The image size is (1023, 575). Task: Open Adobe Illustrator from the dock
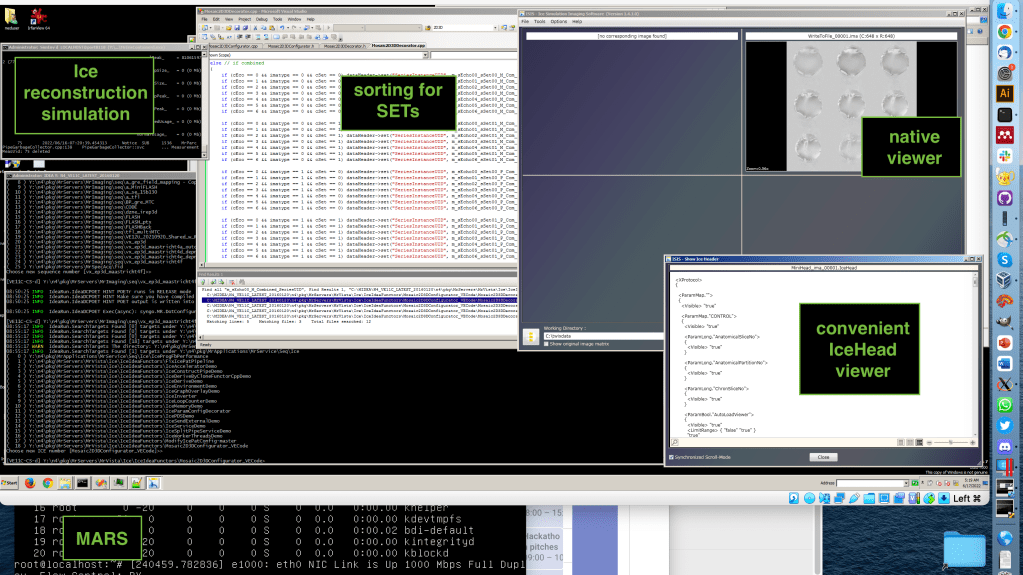click(x=1005, y=93)
